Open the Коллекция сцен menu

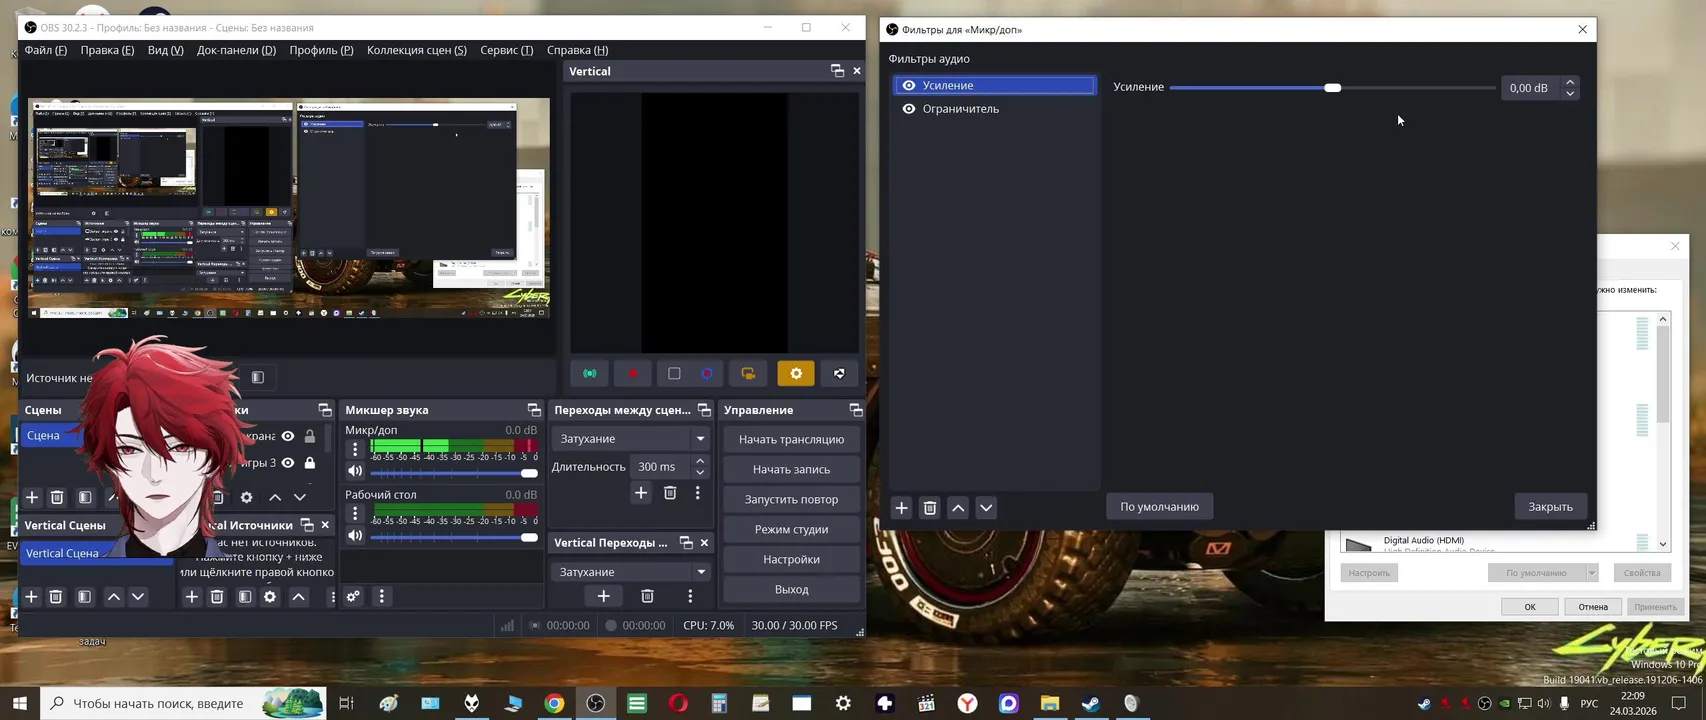(417, 50)
